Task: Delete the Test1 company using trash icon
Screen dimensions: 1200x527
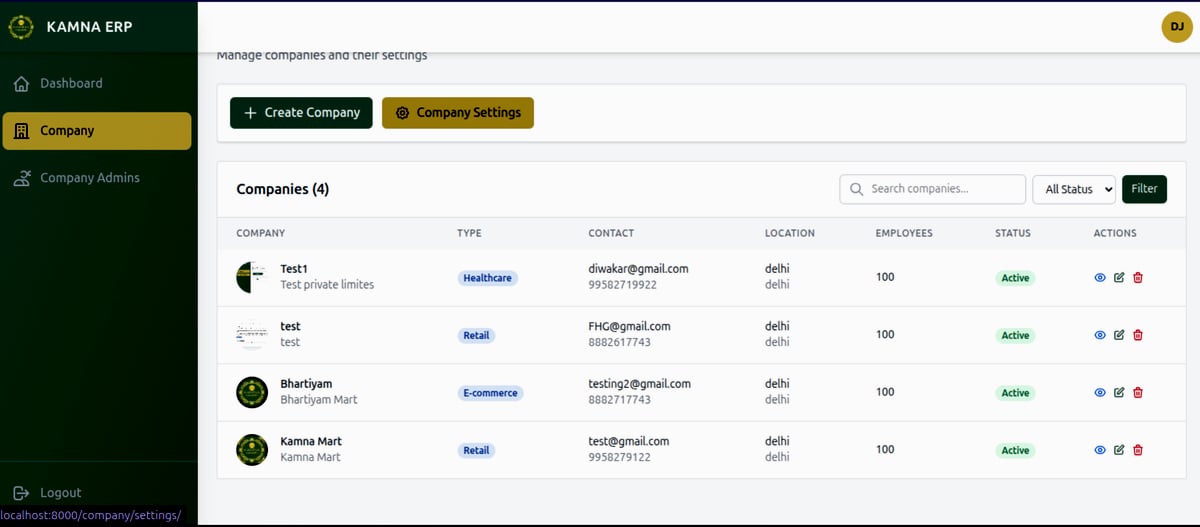Action: pyautogui.click(x=1138, y=278)
